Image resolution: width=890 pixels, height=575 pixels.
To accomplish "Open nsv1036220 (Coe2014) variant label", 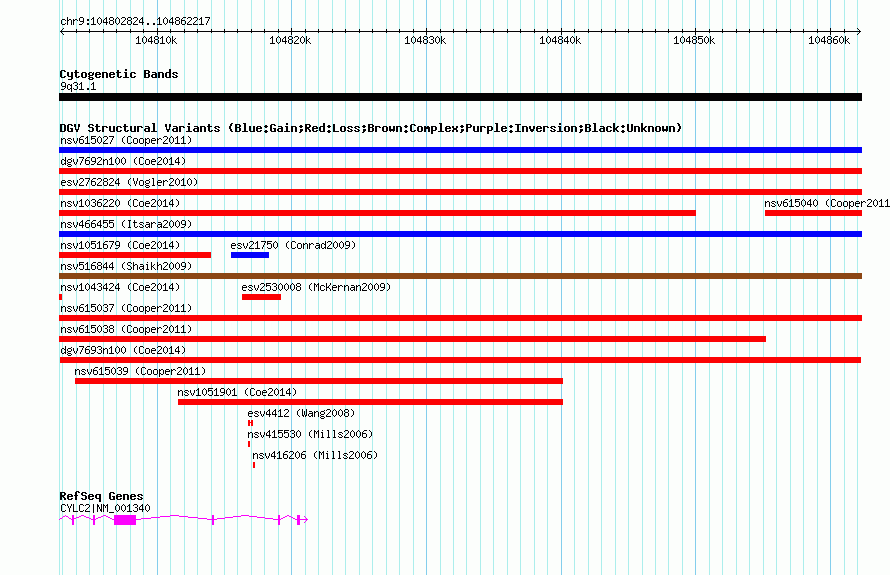I will click(120, 203).
